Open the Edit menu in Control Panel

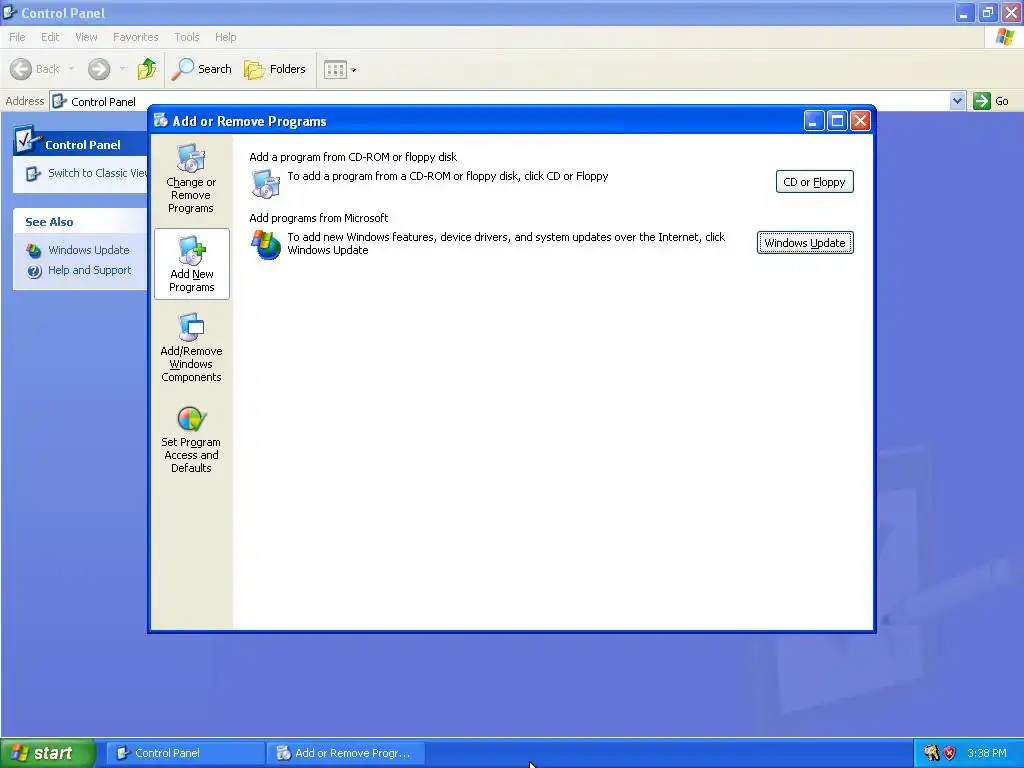[50, 37]
